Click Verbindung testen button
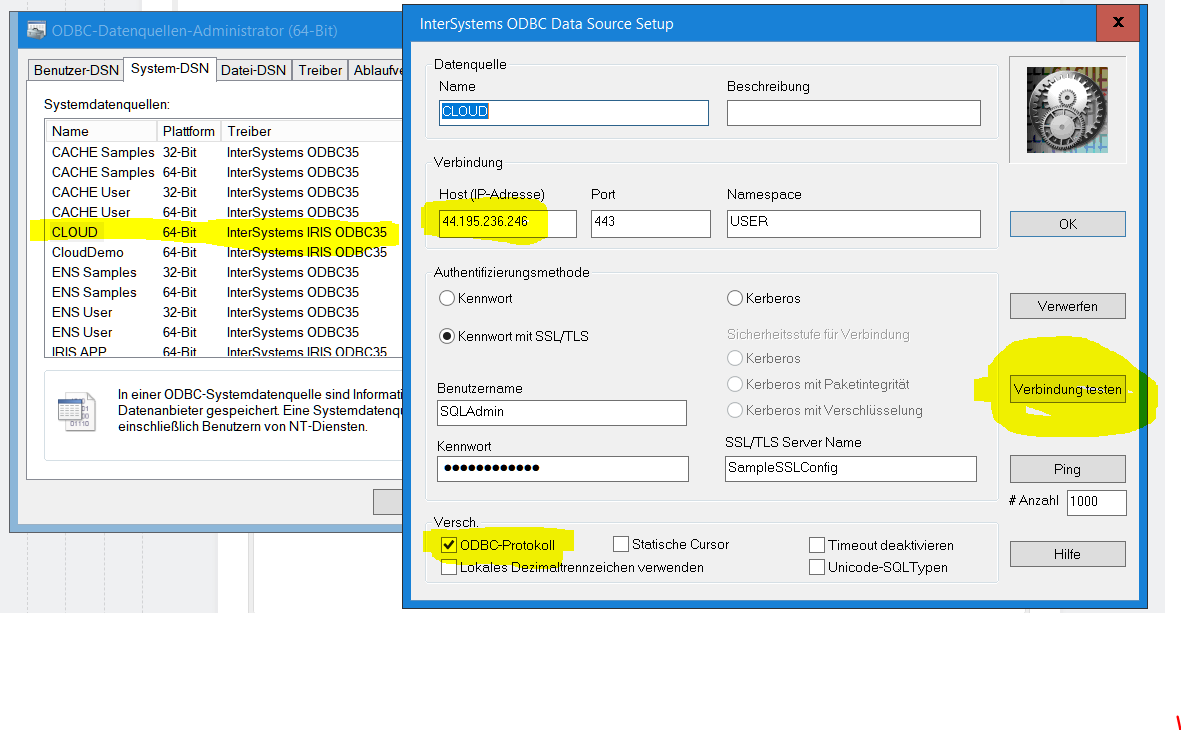The image size is (1181, 730). point(1067,389)
